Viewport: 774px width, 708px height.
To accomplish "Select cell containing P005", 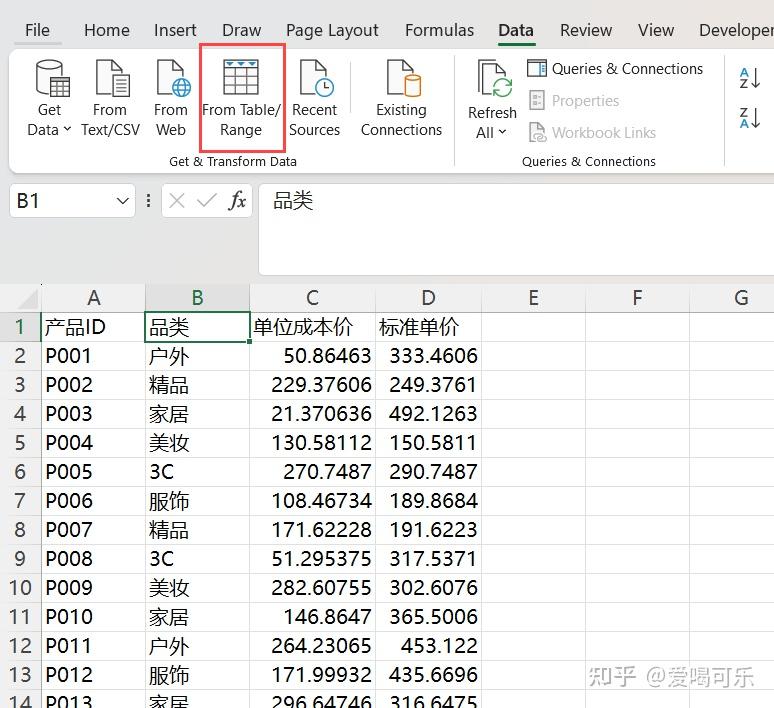I will pos(93,472).
